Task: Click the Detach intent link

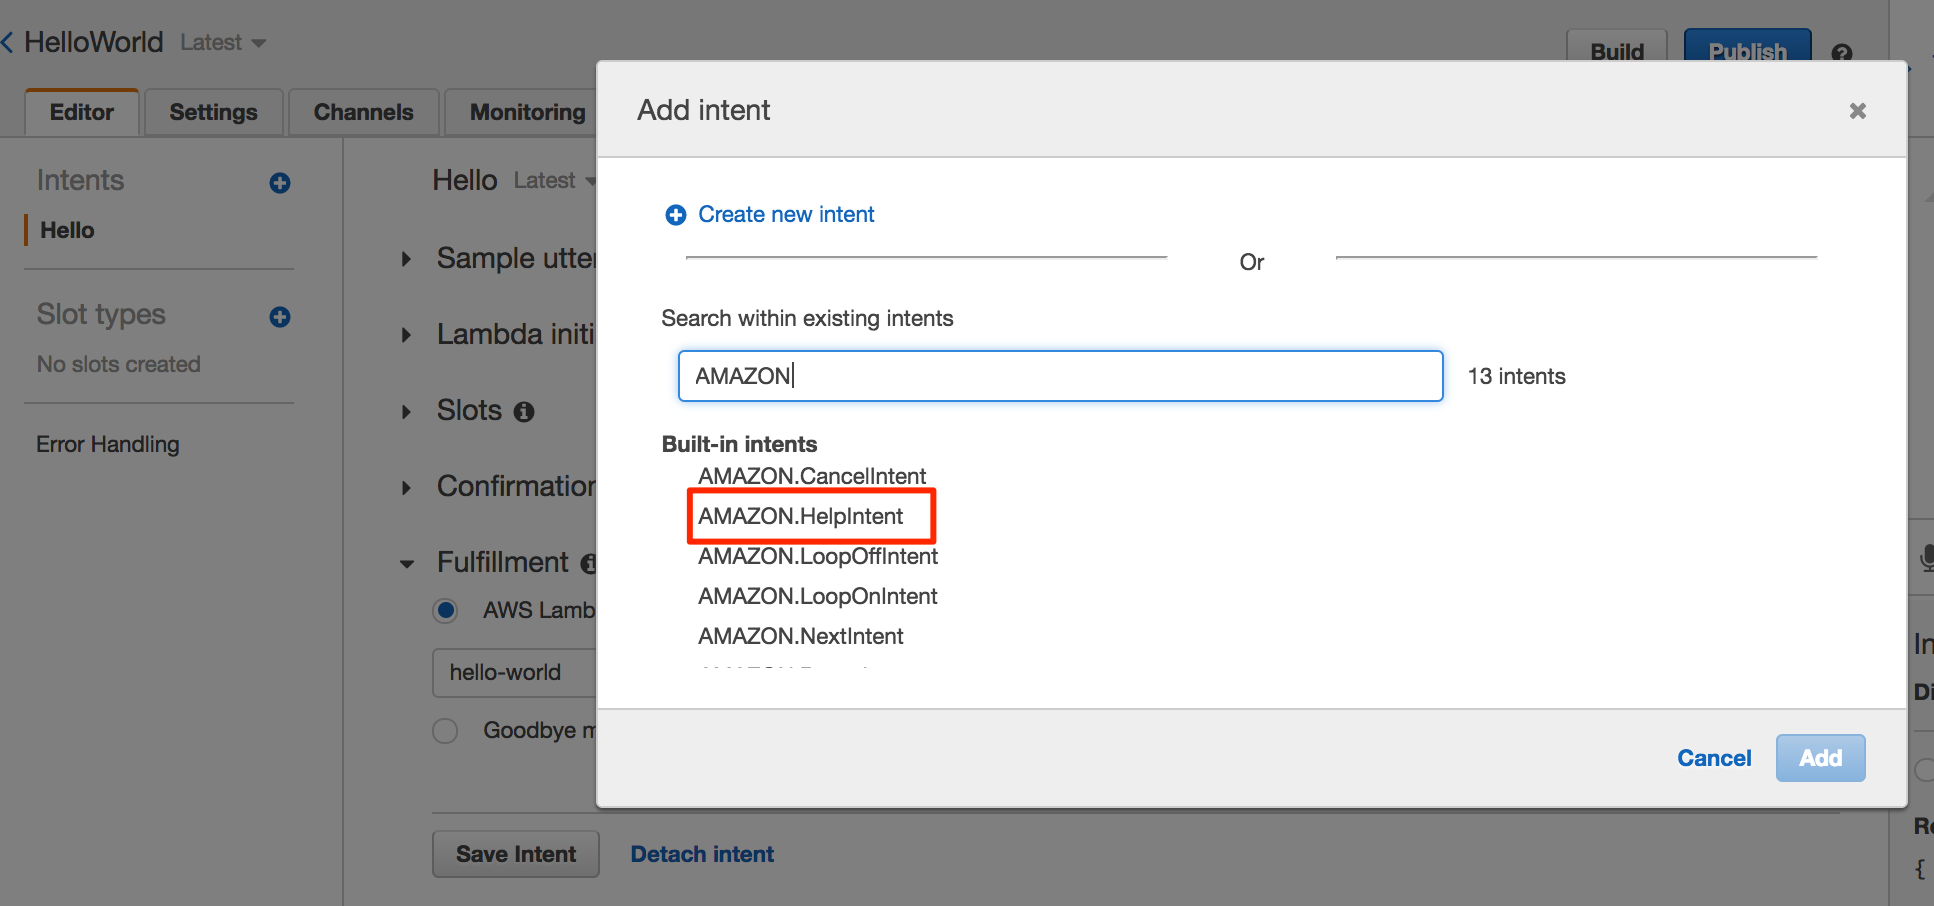Action: pos(701,853)
